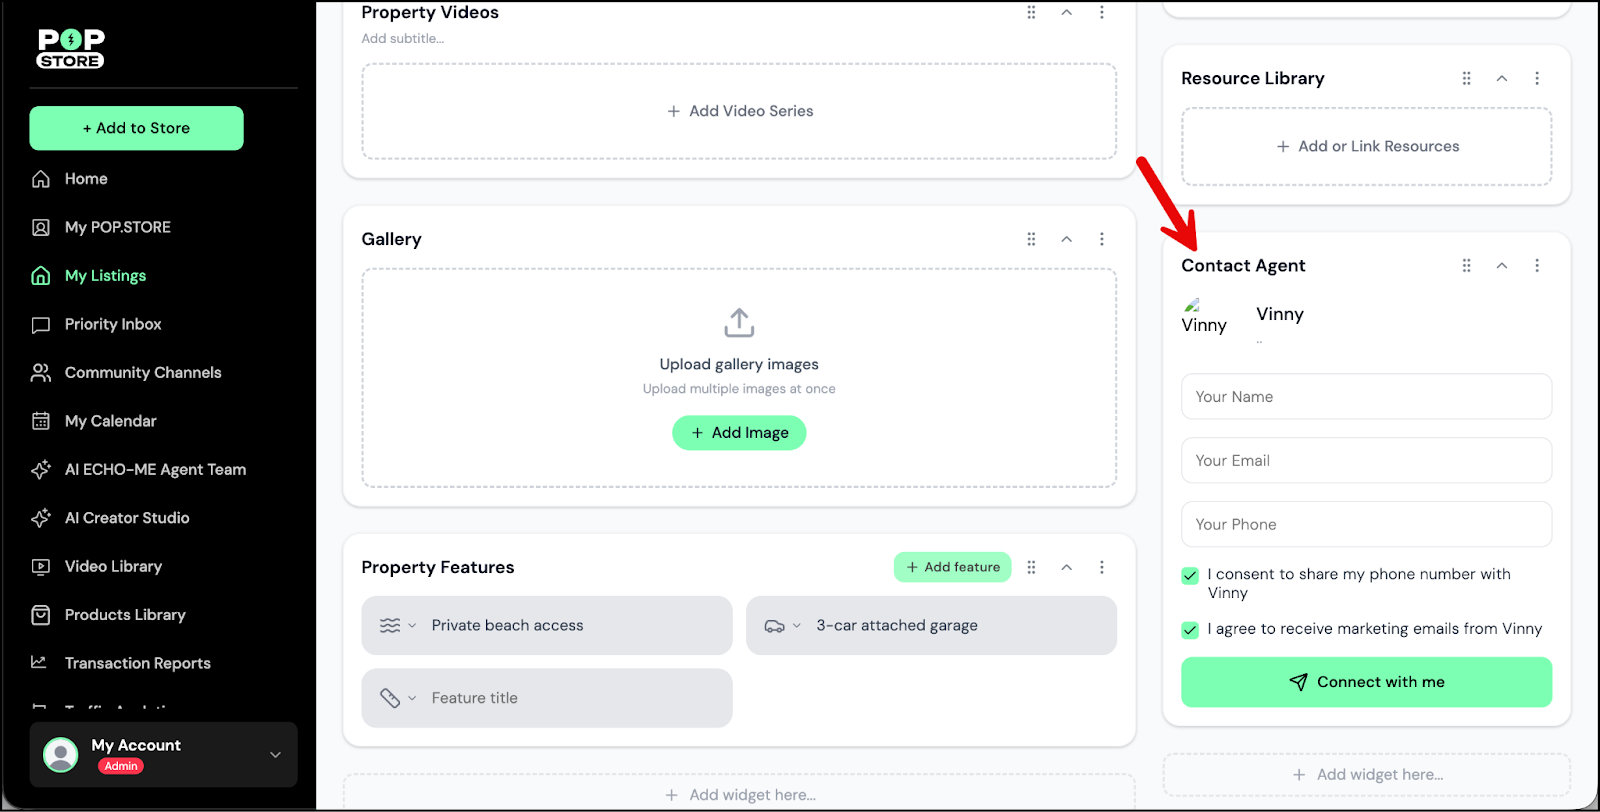The width and height of the screenshot is (1600, 812).
Task: Click the POP STORE logo
Action: click(71, 48)
